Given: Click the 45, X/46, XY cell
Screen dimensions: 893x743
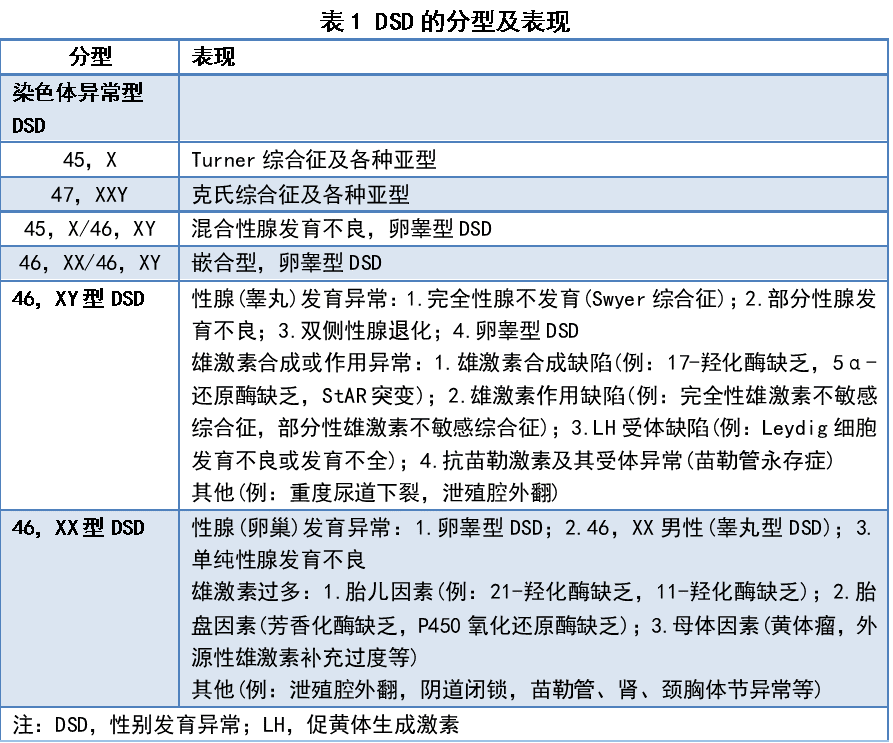Looking at the screenshot, I should 88,228.
